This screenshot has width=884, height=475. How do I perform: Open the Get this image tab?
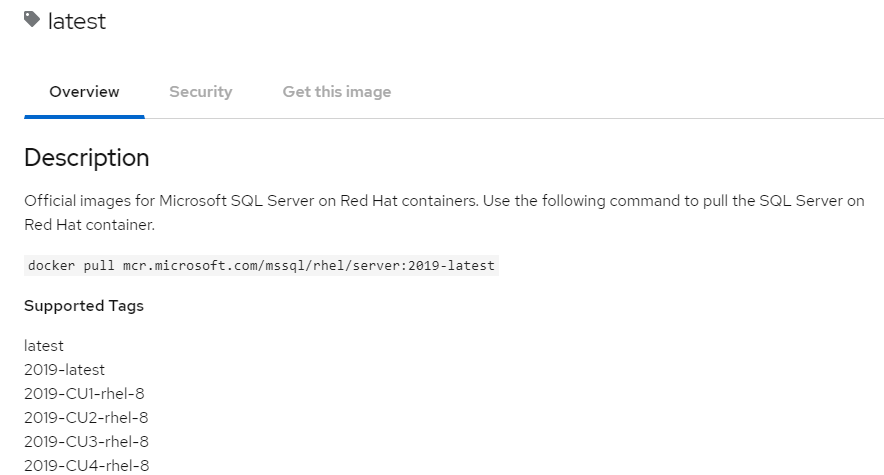tap(337, 92)
